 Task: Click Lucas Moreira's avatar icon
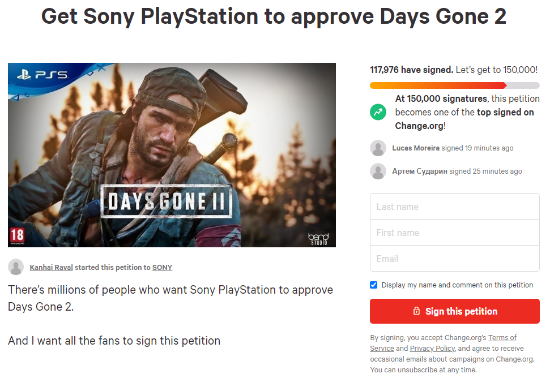(x=378, y=148)
